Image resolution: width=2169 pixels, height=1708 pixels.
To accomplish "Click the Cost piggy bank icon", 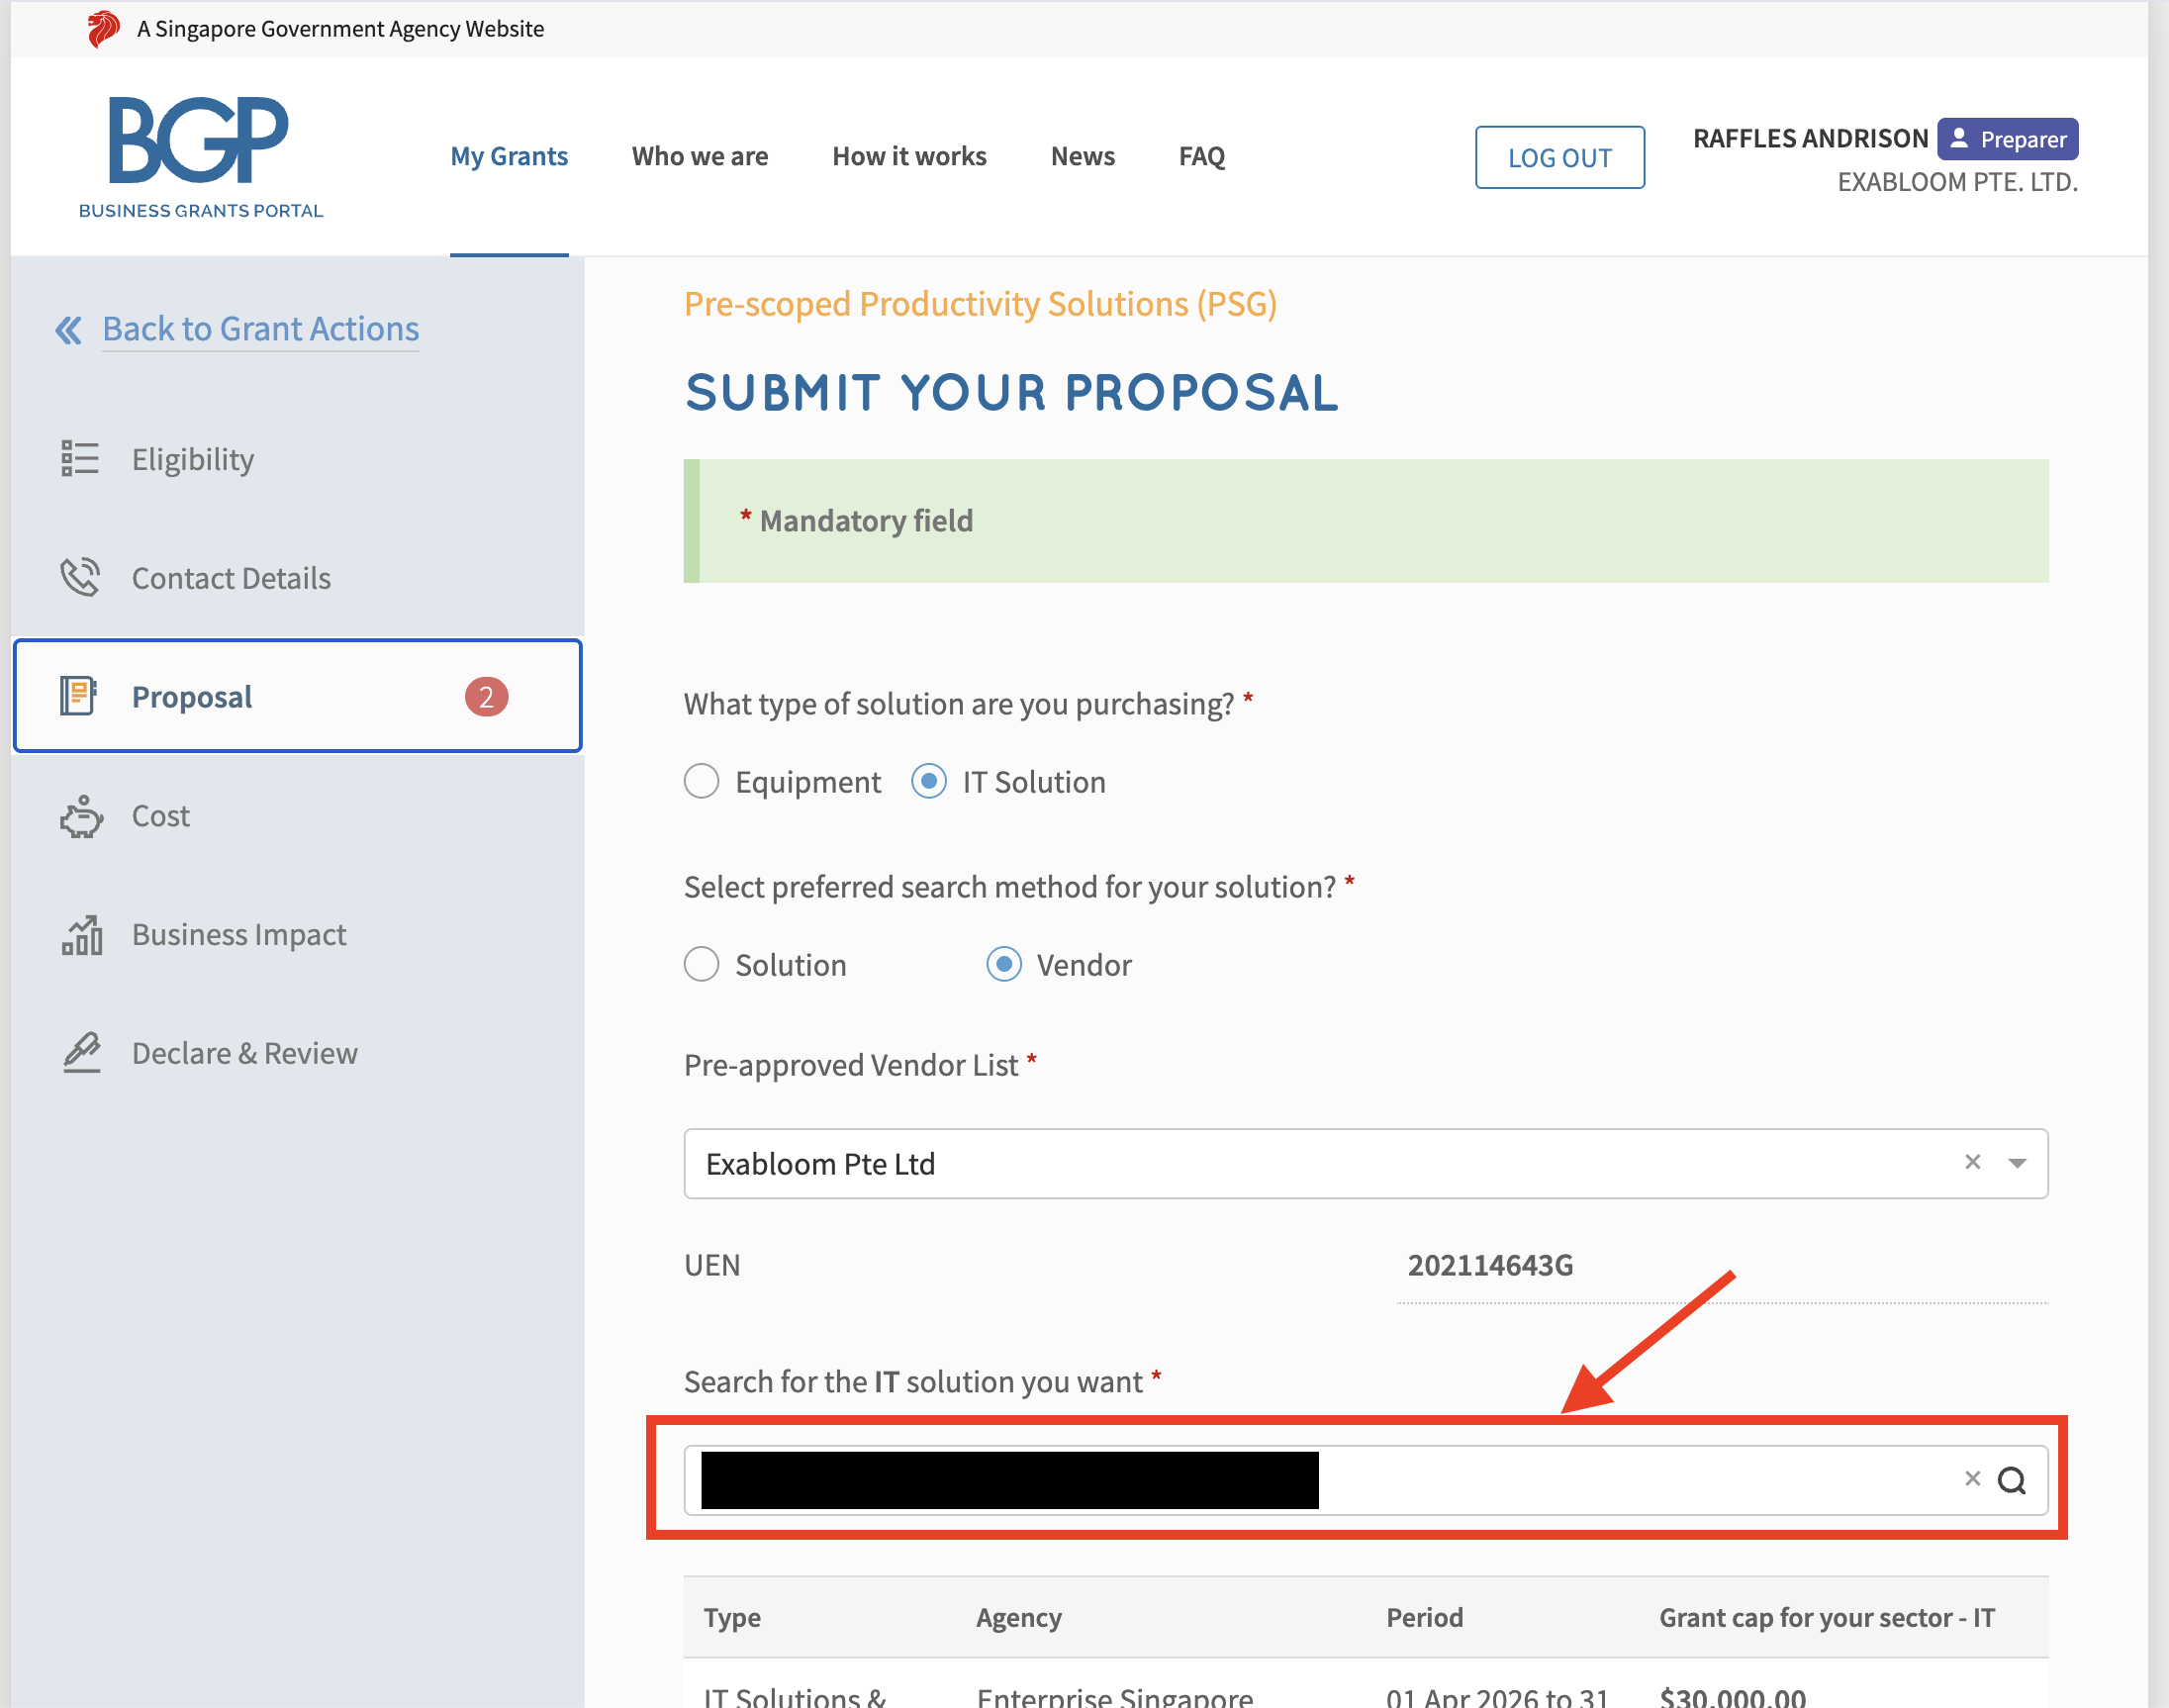I will click(x=81, y=816).
